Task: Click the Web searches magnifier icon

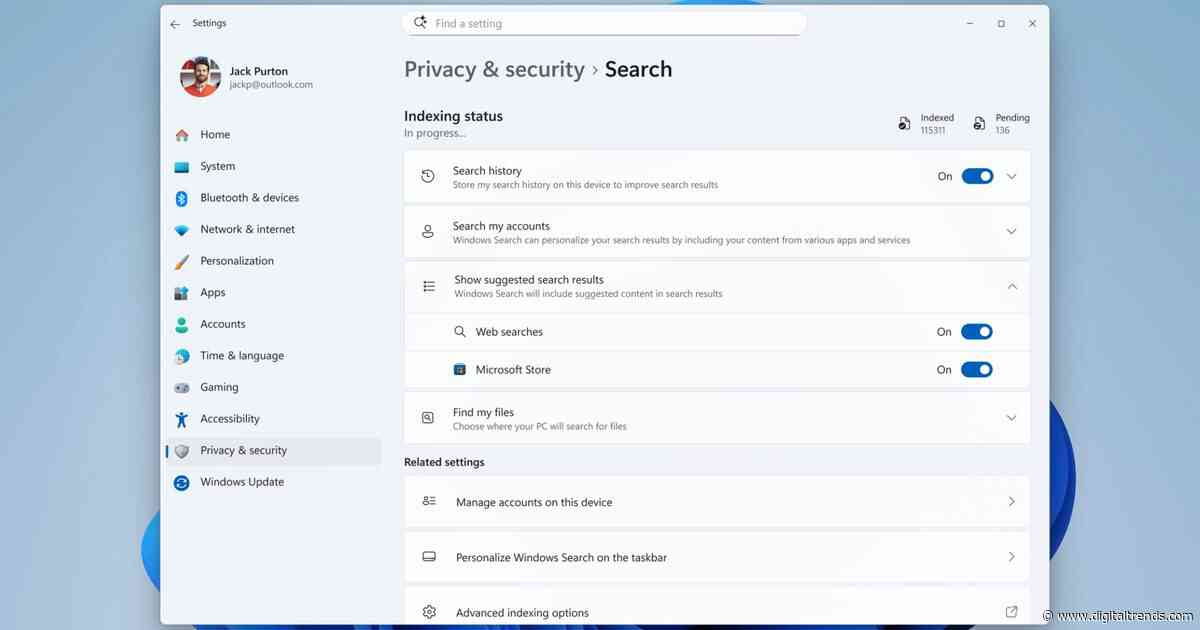Action: coord(460,332)
